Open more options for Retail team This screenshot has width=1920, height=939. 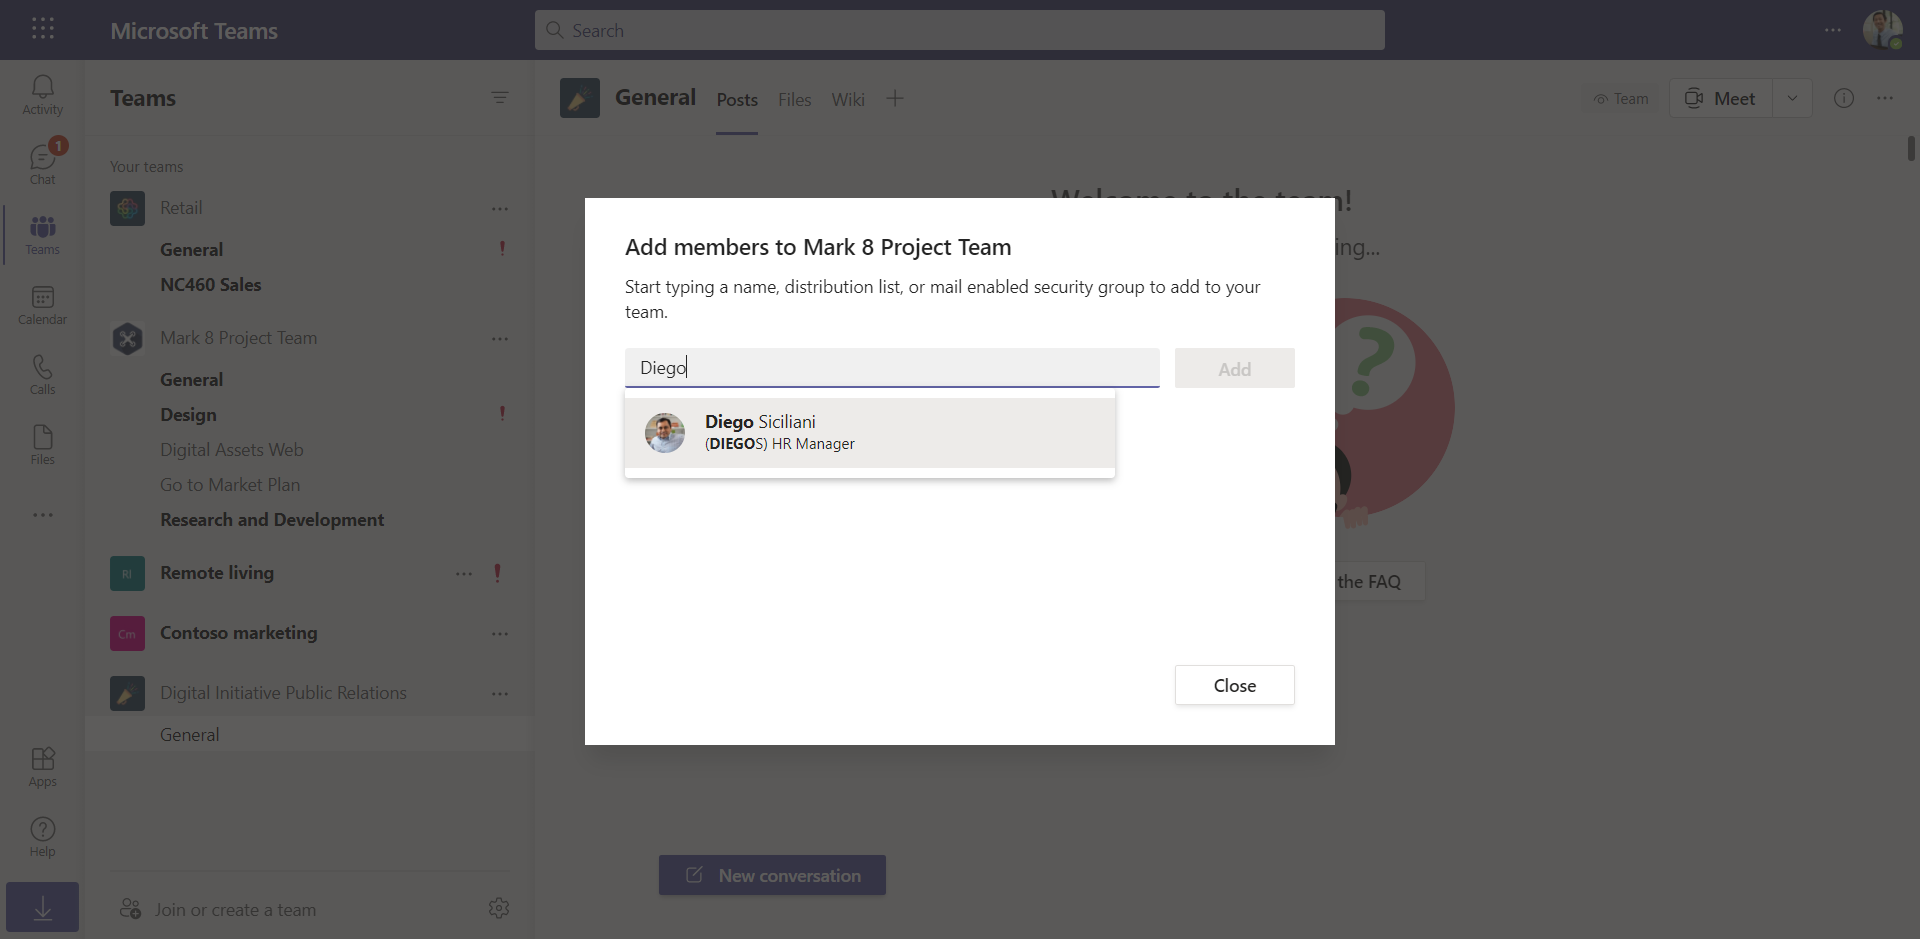click(x=500, y=209)
